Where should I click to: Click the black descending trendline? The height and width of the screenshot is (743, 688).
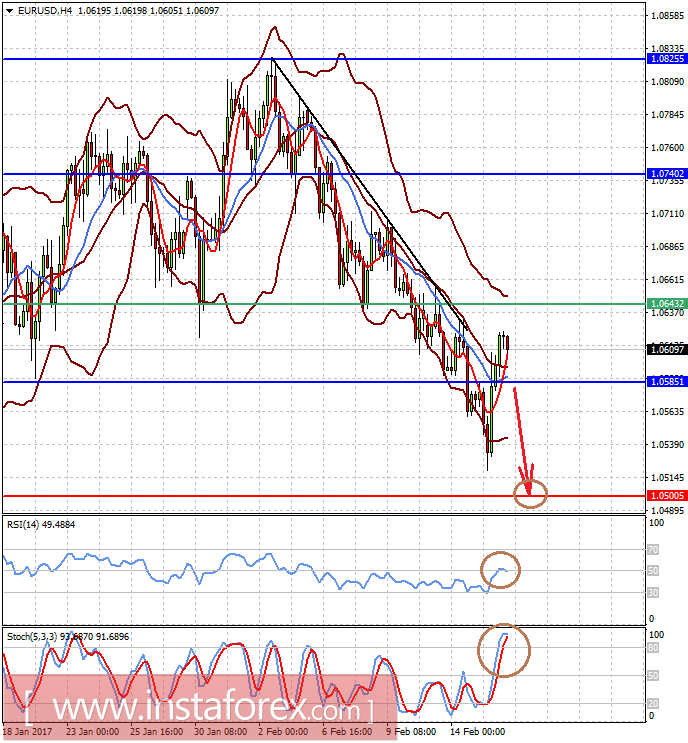(x=370, y=194)
